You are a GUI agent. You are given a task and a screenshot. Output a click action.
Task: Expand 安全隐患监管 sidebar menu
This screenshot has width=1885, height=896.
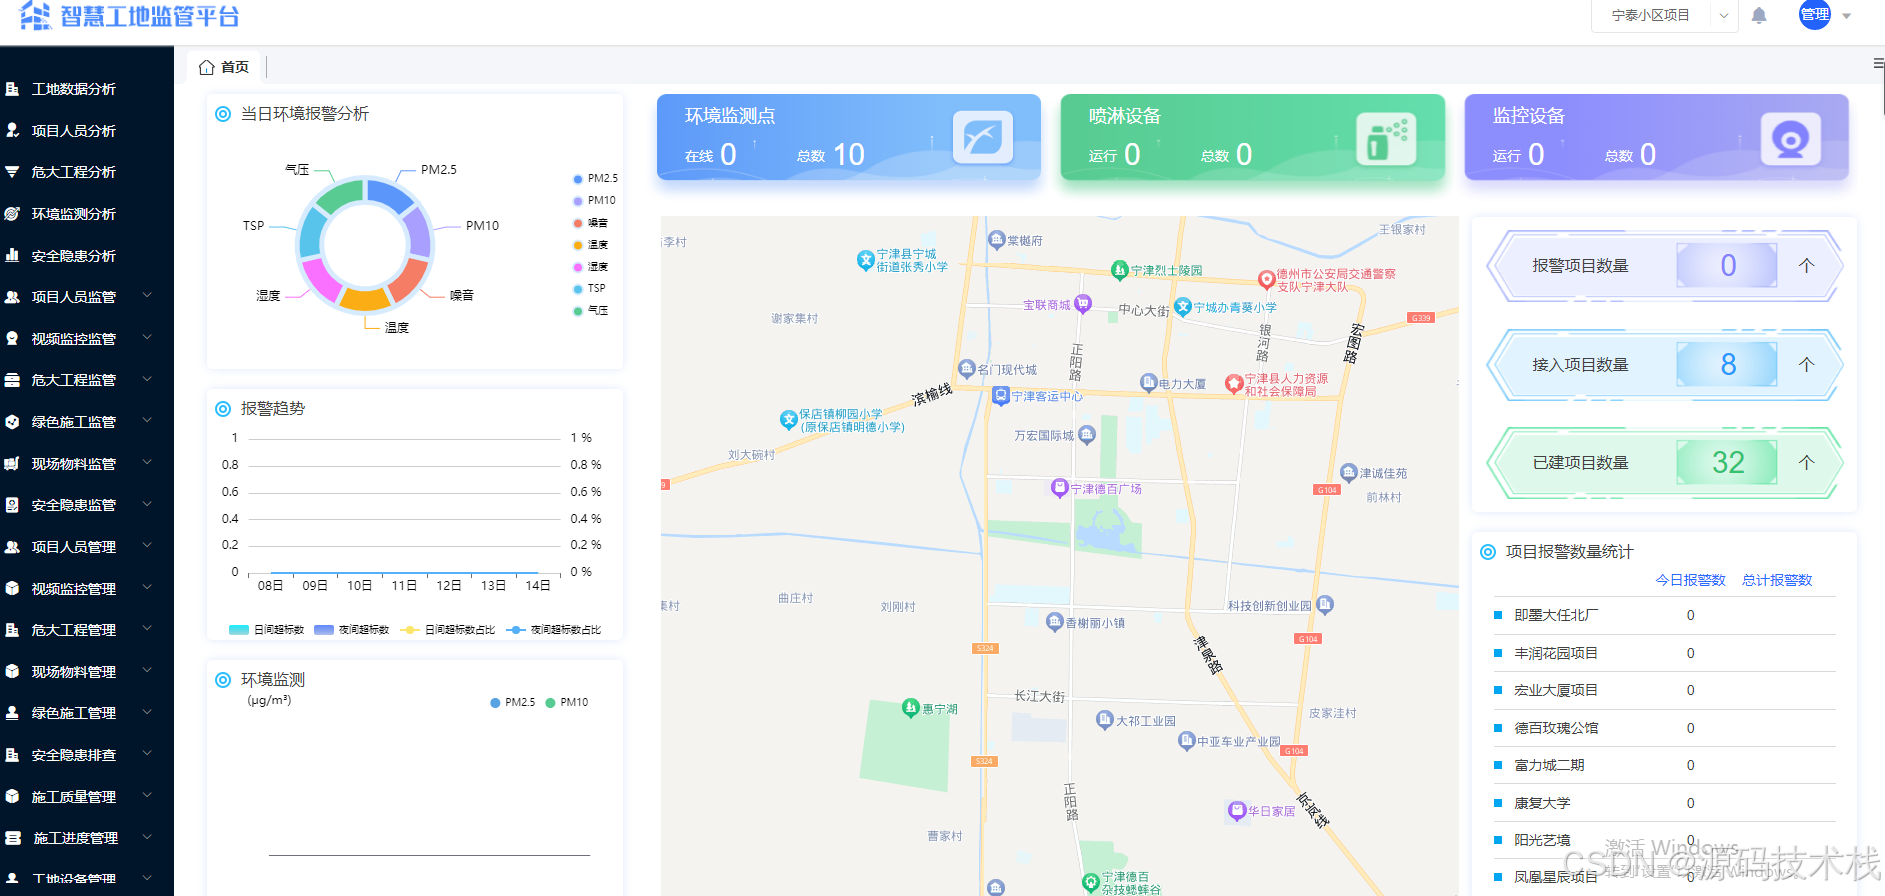pos(147,505)
